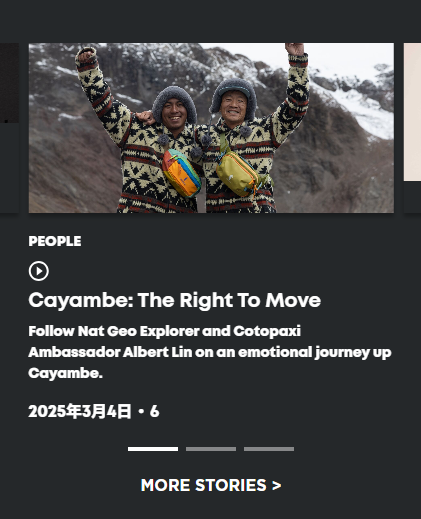Screen dimensions: 421x519
Task: Click the 2025年3月4日 publish date
Action: pos(80,411)
